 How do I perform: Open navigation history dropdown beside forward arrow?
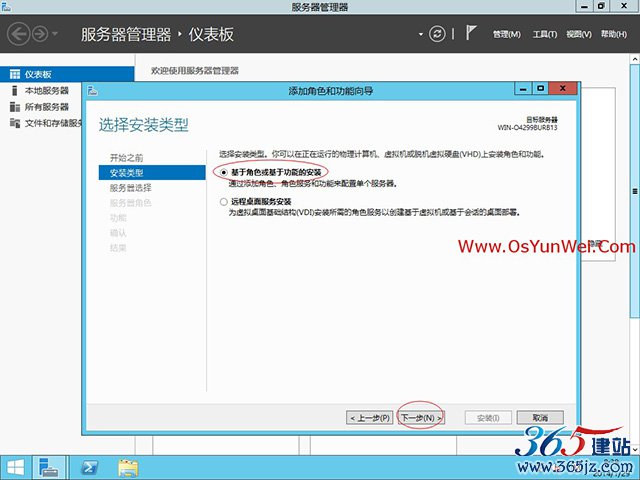[55, 34]
